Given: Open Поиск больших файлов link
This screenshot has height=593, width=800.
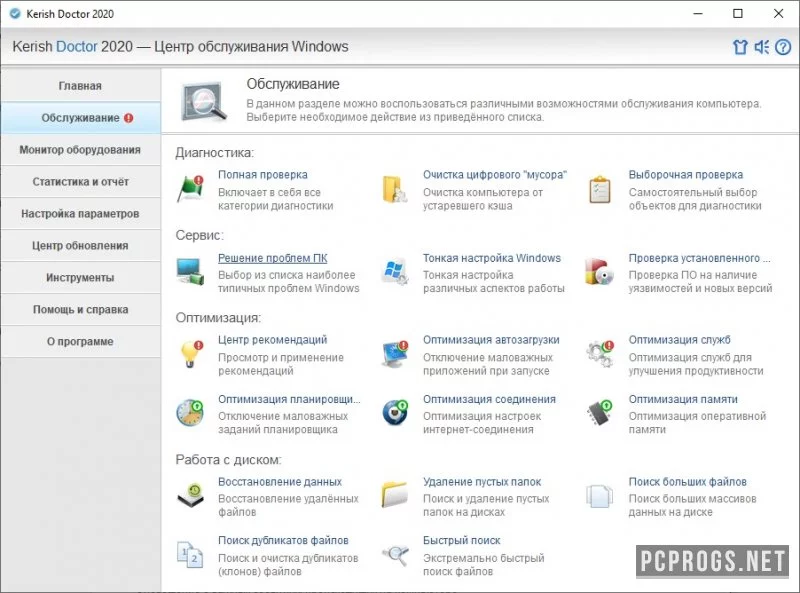Looking at the screenshot, I should pos(688,482).
